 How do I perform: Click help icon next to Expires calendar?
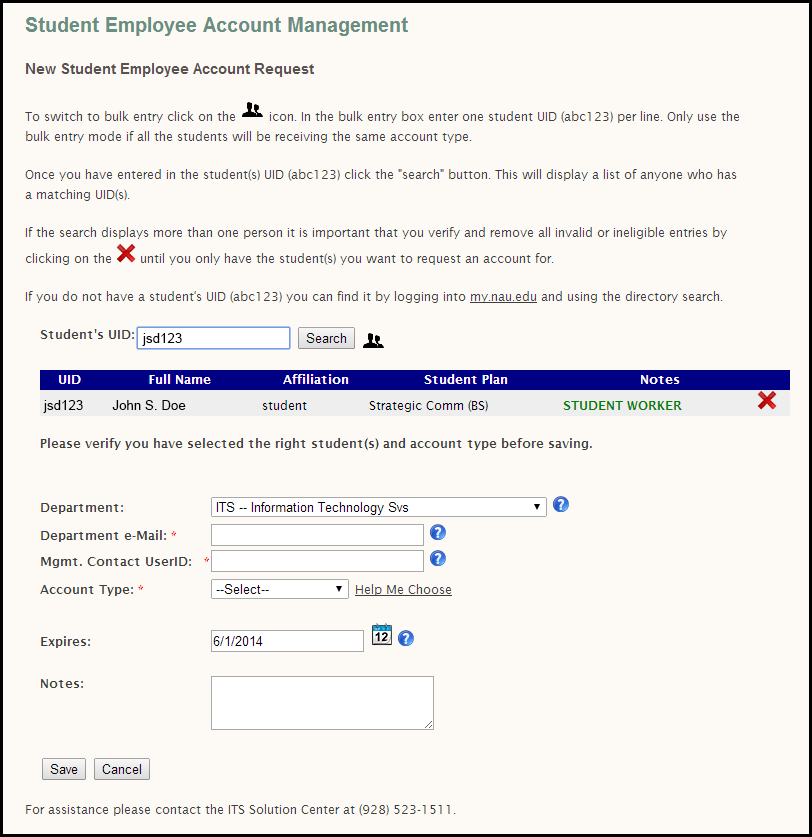pos(406,638)
